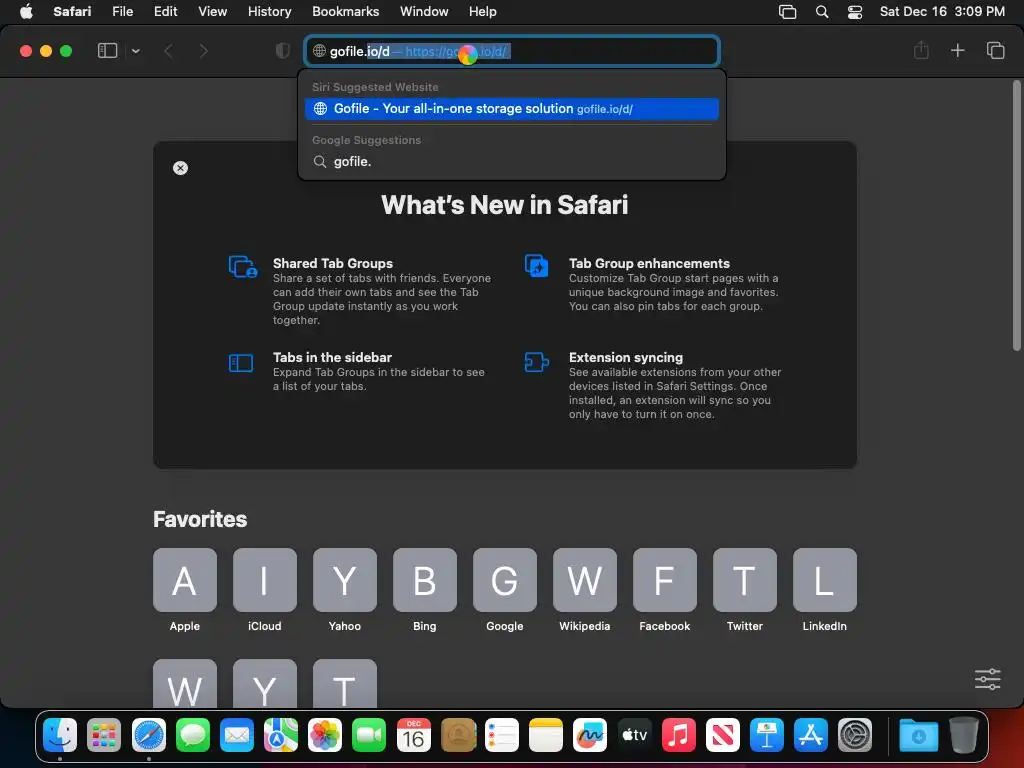Open the Safari menu
Image resolution: width=1024 pixels, height=768 pixels.
pyautogui.click(x=72, y=12)
